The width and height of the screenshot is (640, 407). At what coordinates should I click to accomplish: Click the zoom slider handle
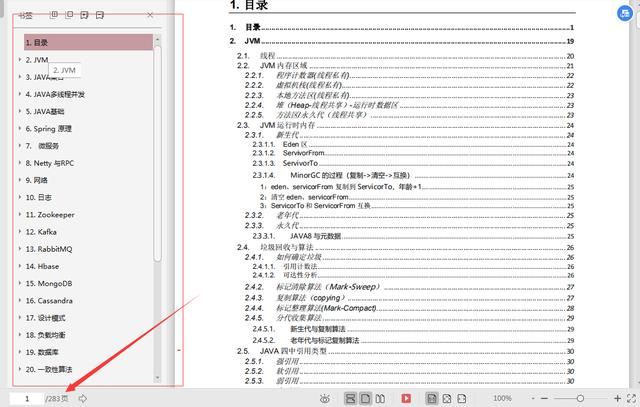click(x=580, y=398)
